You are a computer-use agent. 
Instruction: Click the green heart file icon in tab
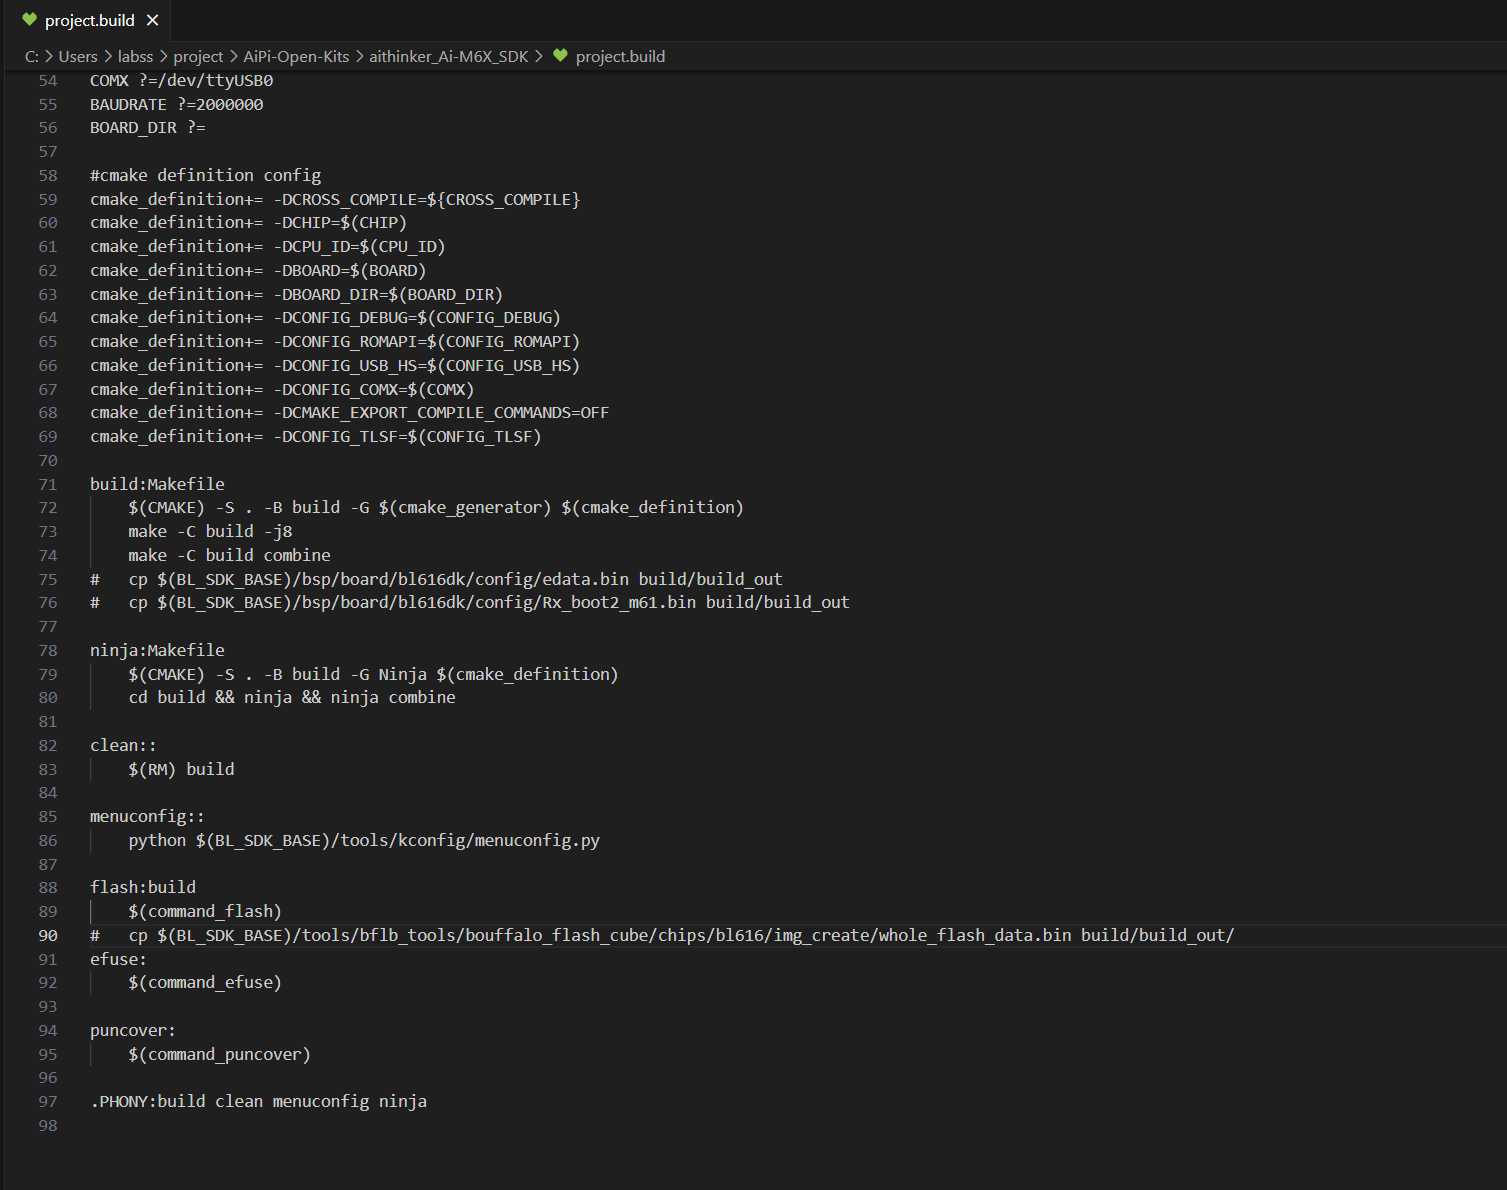[29, 20]
